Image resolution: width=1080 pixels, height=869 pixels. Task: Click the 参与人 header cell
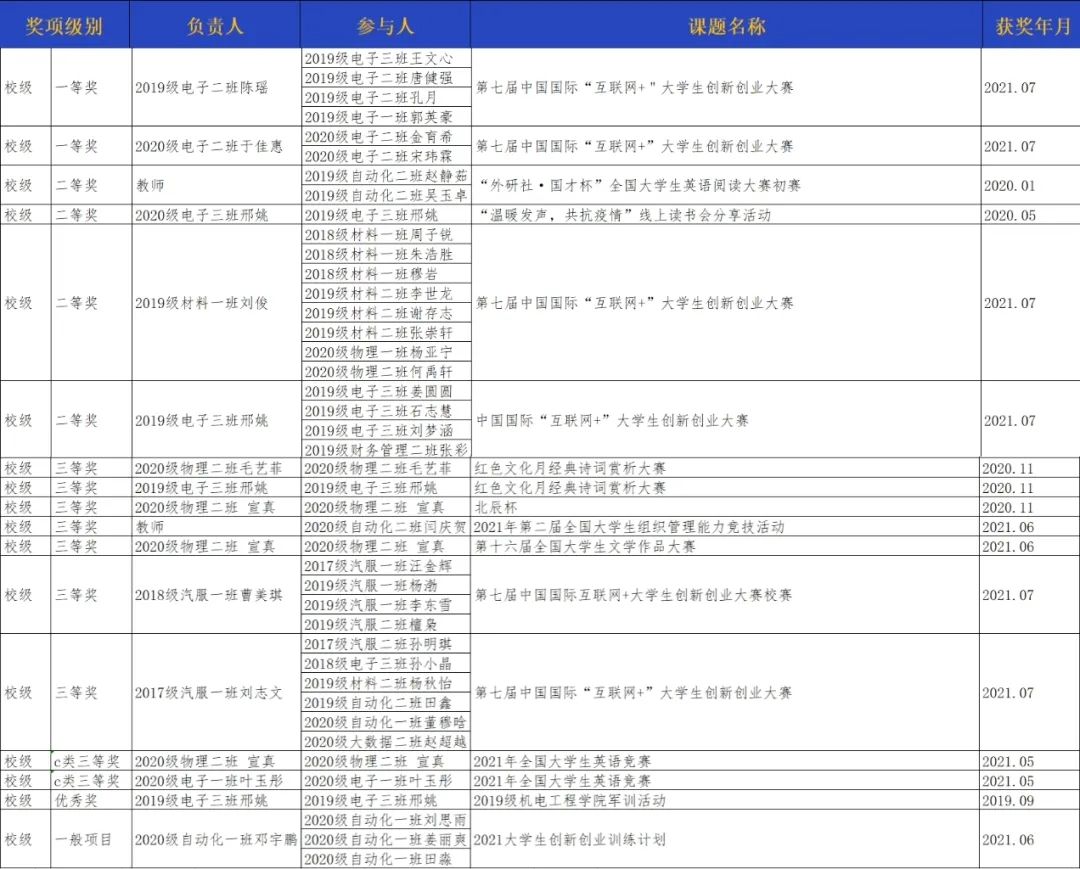[385, 26]
